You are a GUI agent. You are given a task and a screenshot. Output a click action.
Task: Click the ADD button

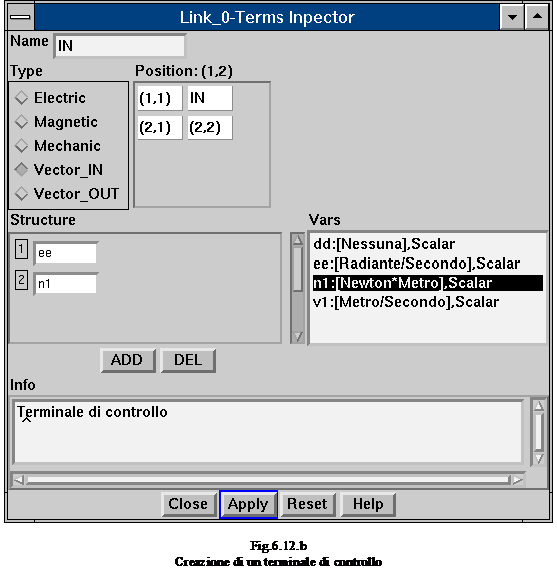point(128,360)
